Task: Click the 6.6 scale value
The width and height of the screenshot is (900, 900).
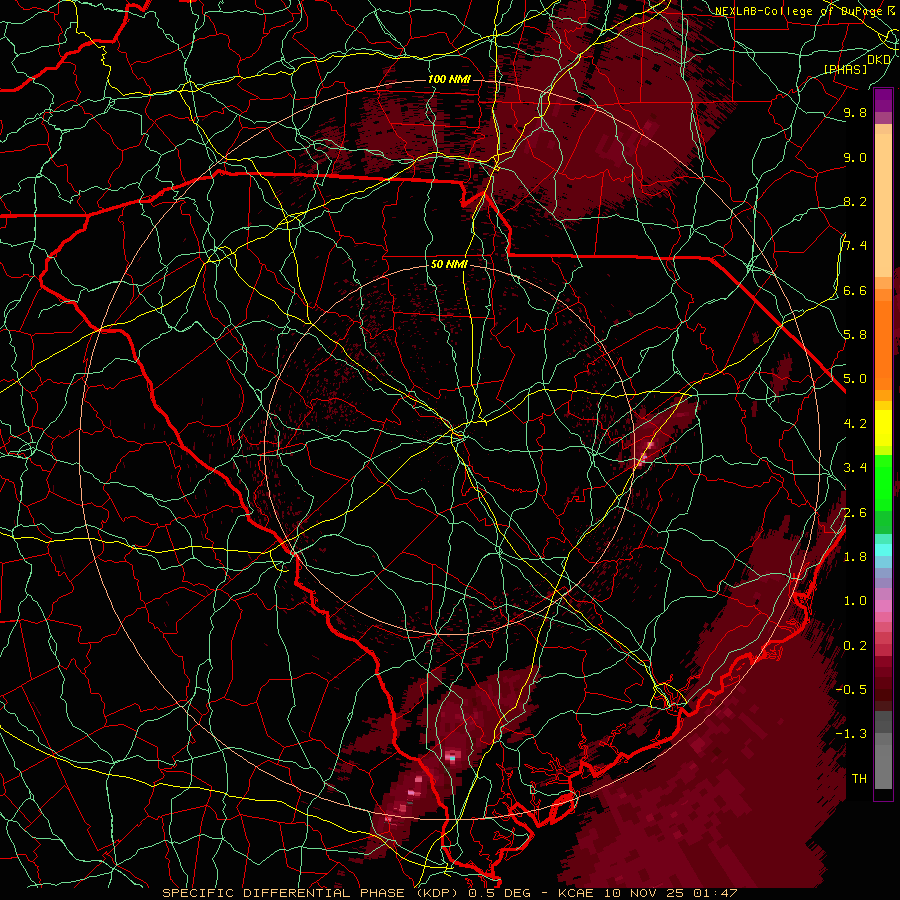Action: (855, 290)
